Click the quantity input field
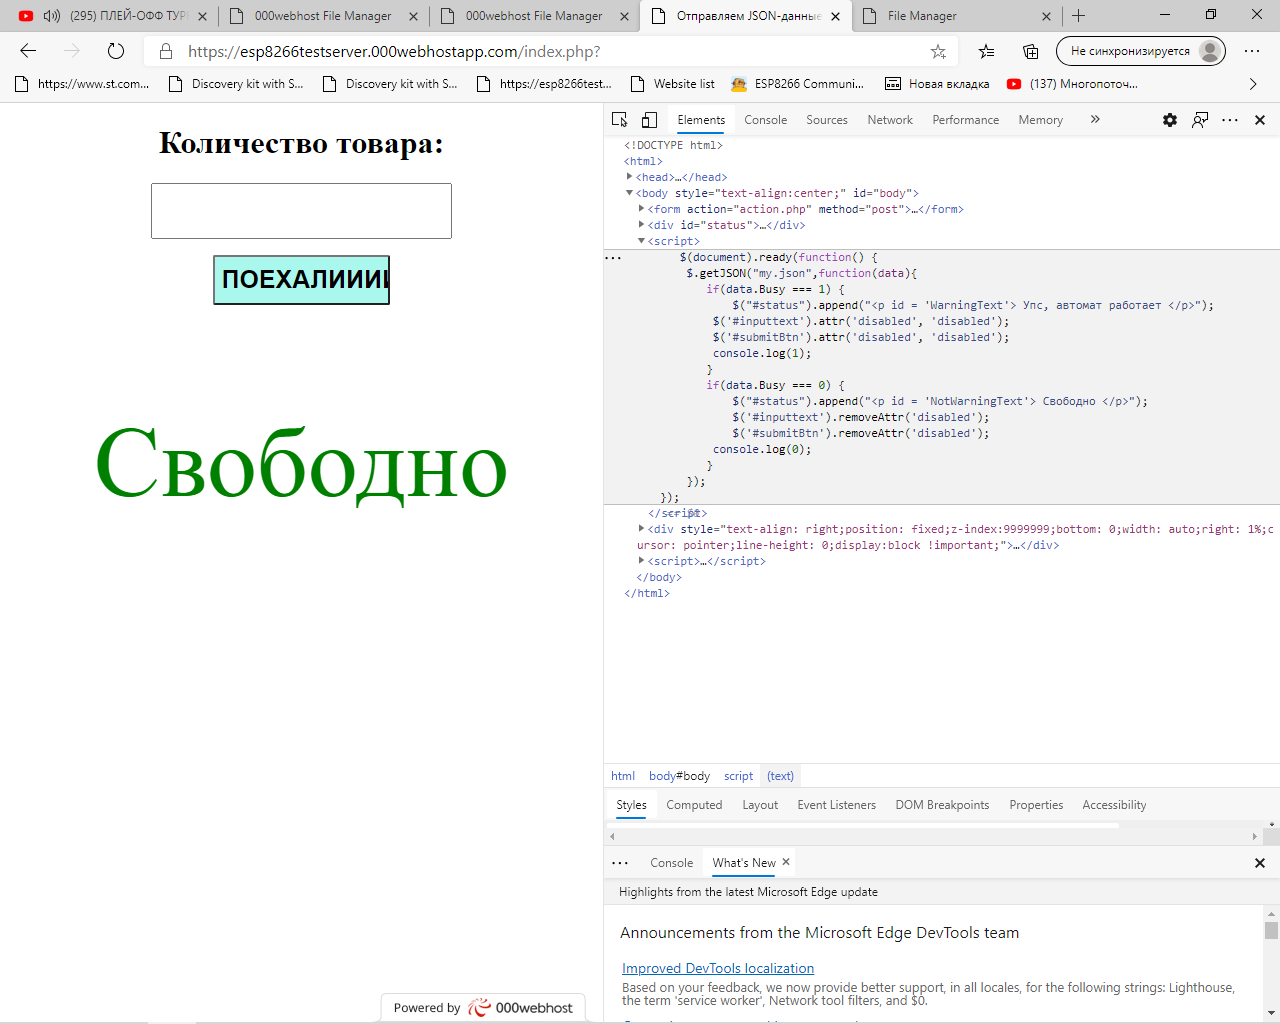The height and width of the screenshot is (1024, 1280). coord(301,211)
